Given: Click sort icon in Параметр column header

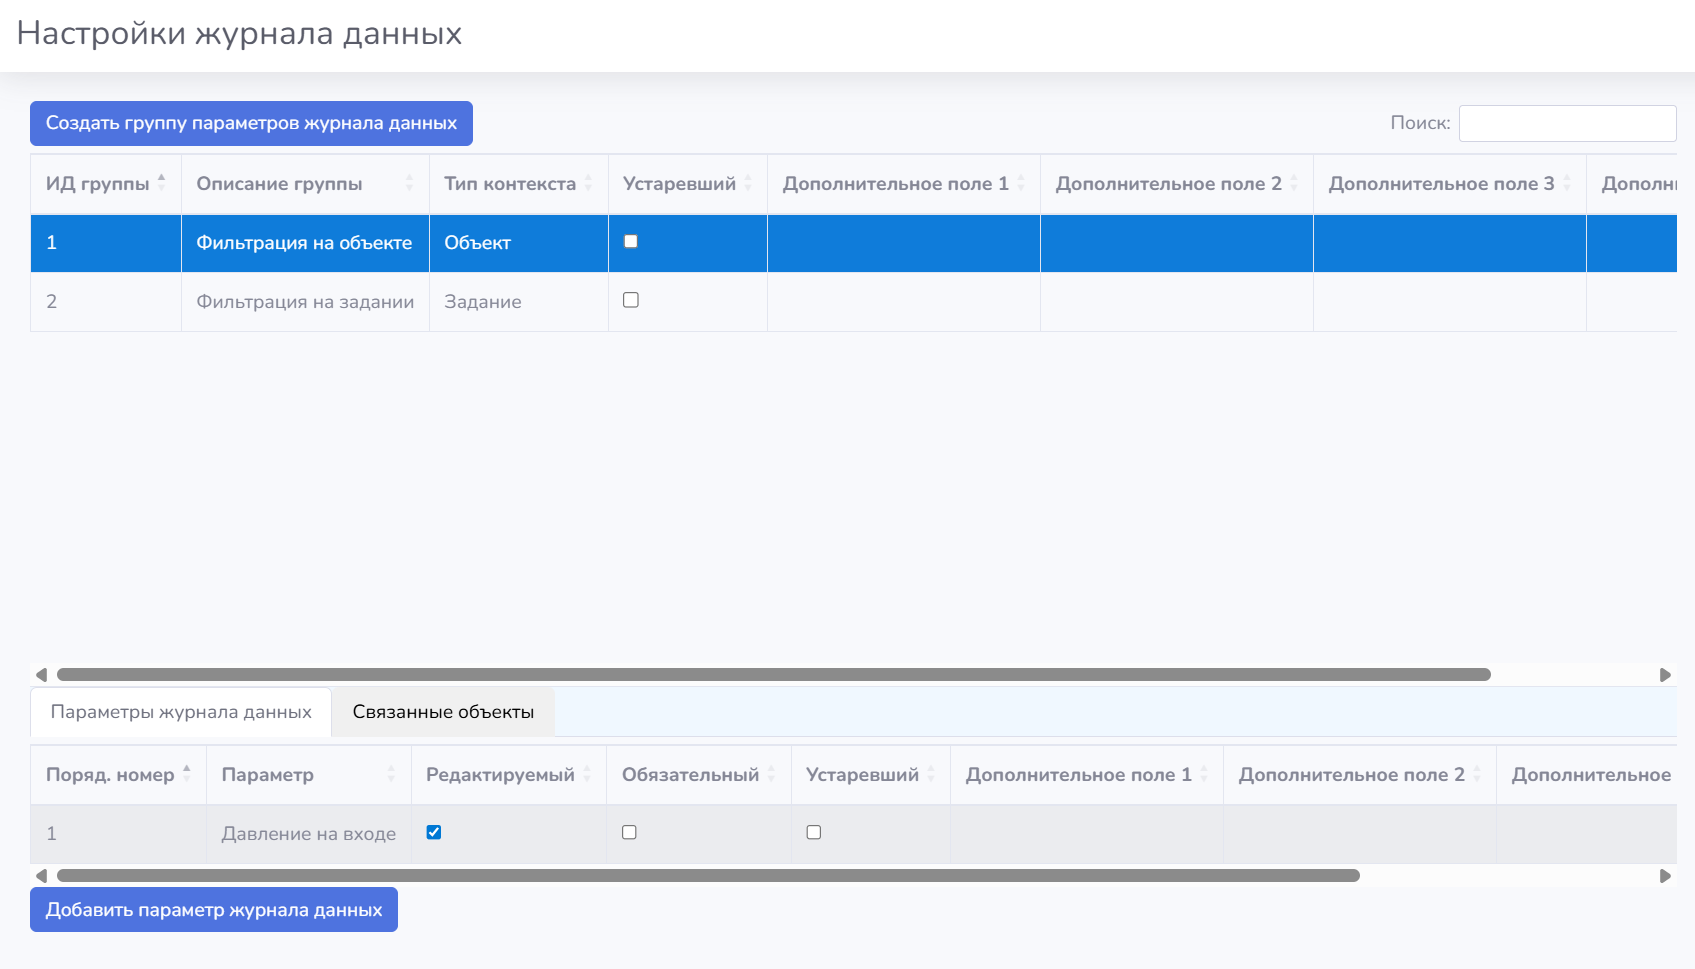Looking at the screenshot, I should pos(391,774).
